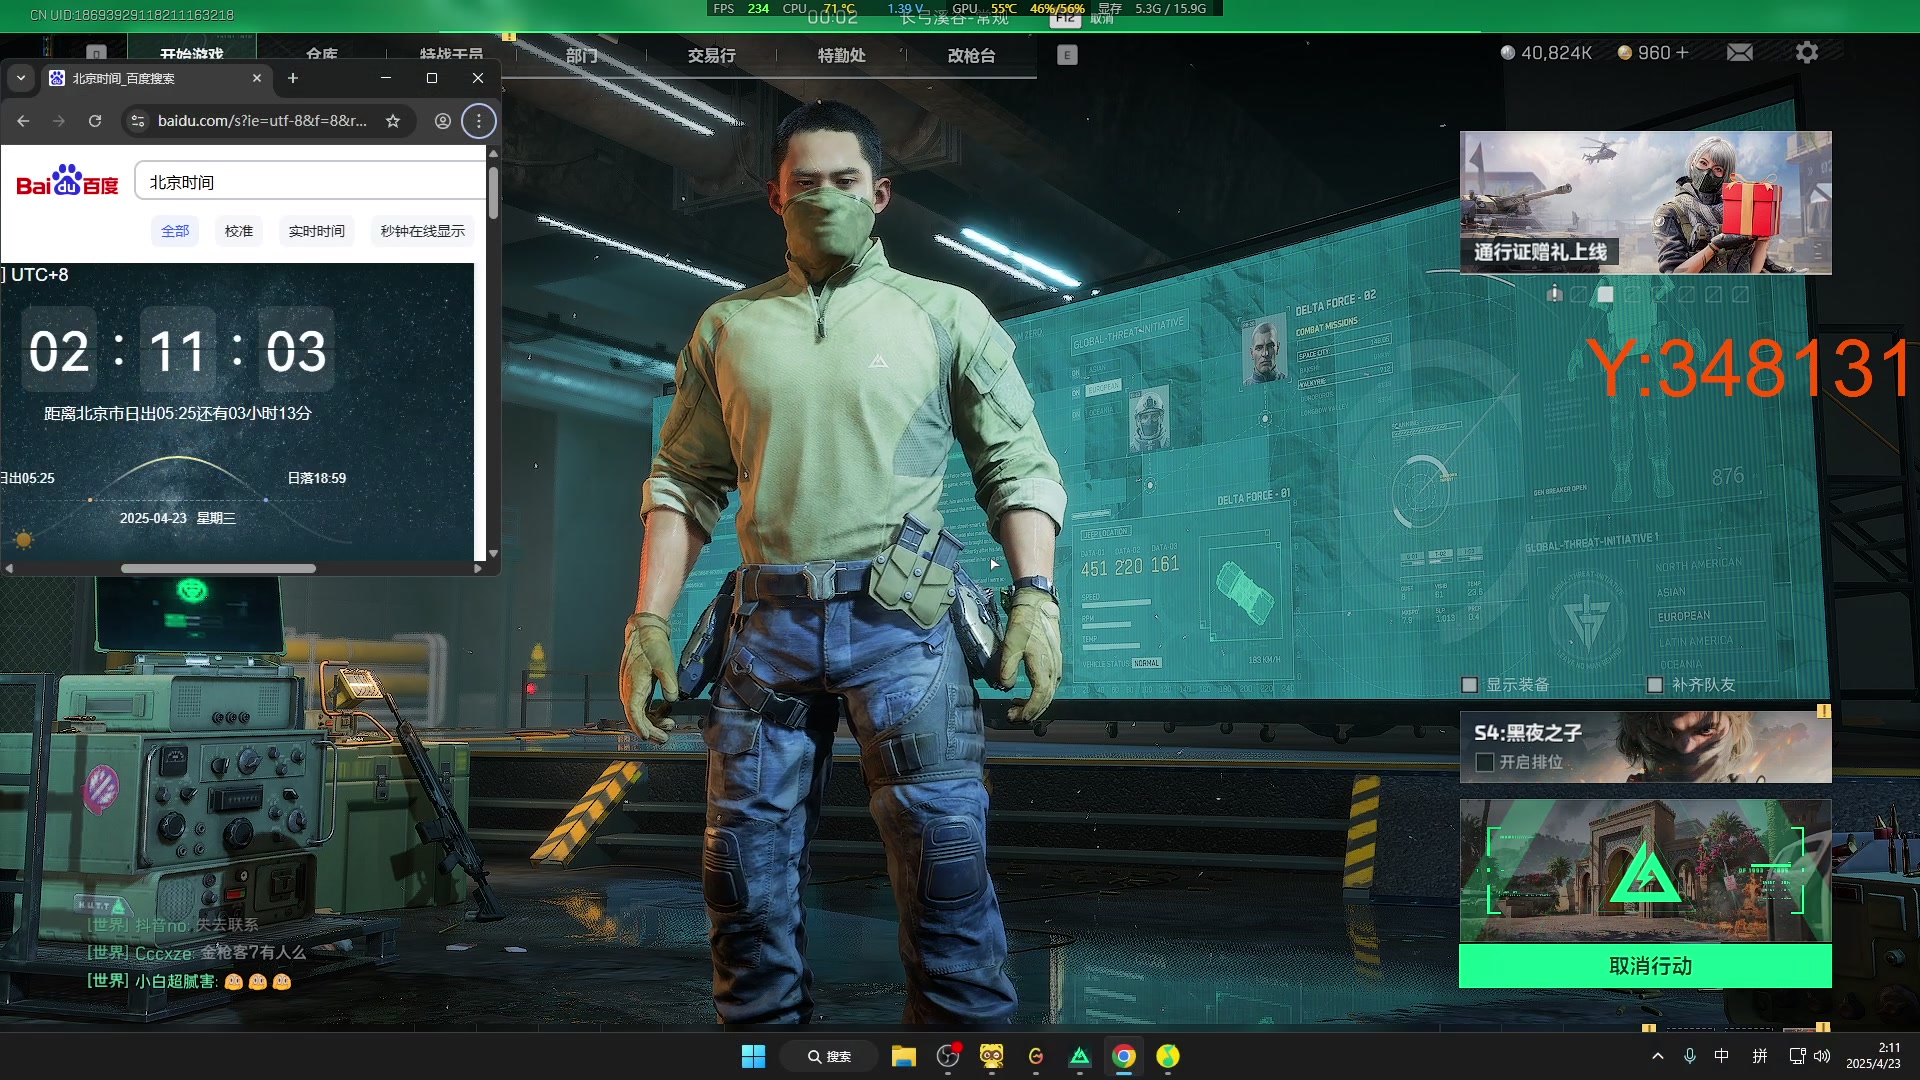This screenshot has width=1920, height=1080.
Task: Click the world chat message from 小白超腻害
Action: pyautogui.click(x=189, y=981)
